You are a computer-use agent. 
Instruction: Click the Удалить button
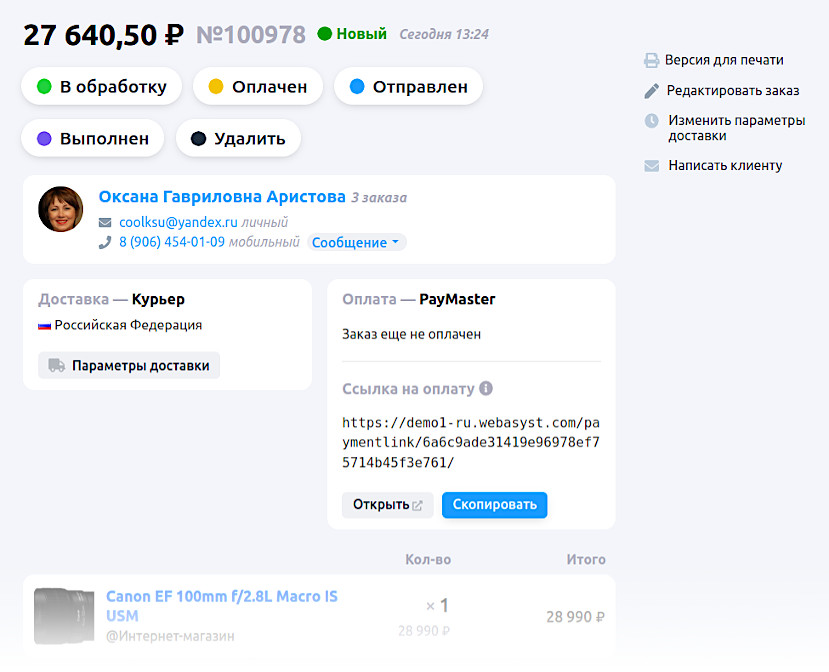(238, 137)
